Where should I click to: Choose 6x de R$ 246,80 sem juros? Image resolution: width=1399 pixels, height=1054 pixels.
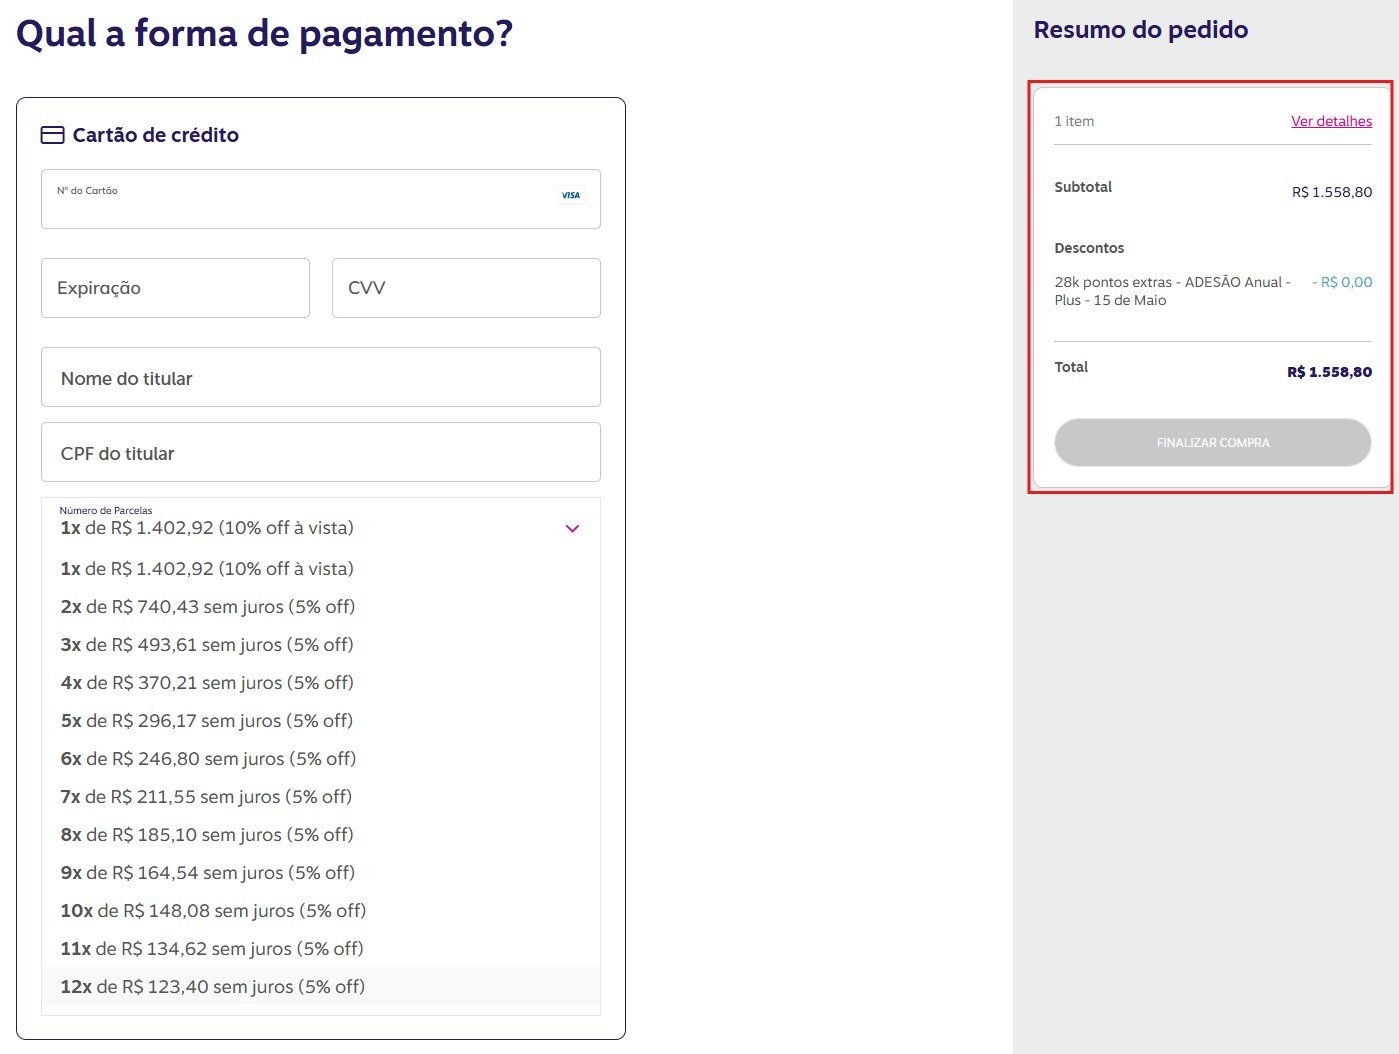click(x=208, y=759)
